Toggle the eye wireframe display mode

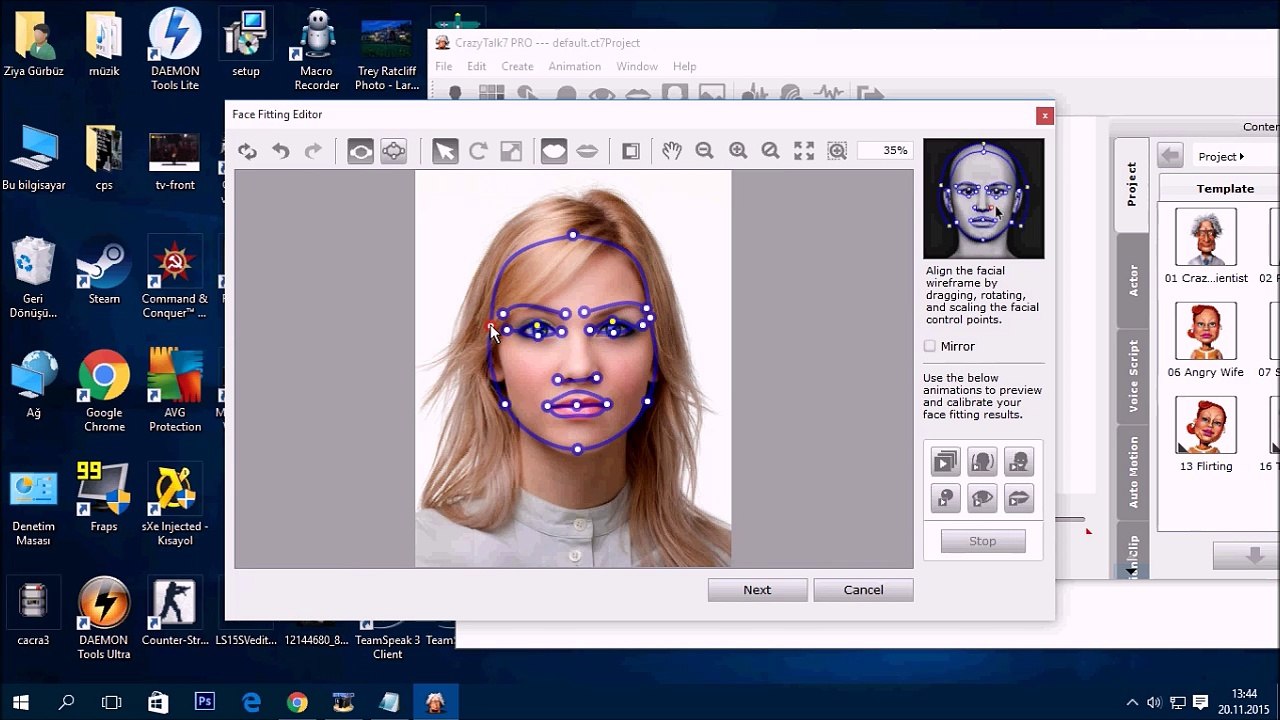point(360,151)
